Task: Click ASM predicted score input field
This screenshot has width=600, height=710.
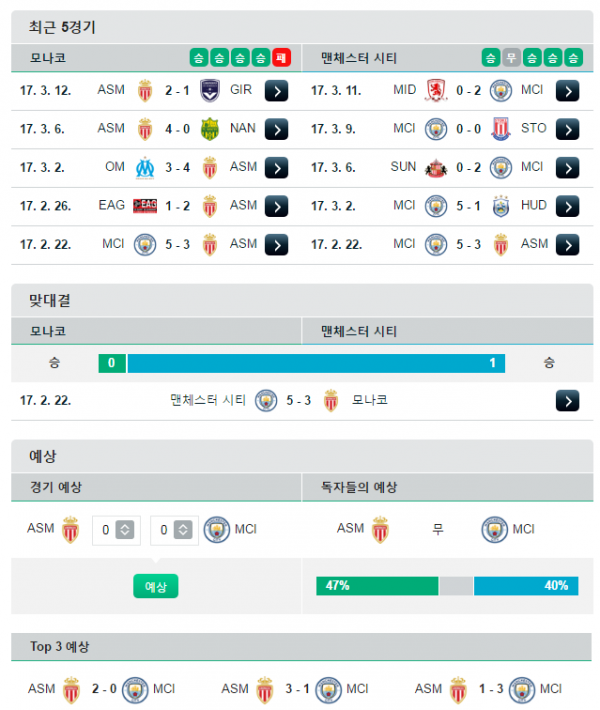Action: click(116, 530)
